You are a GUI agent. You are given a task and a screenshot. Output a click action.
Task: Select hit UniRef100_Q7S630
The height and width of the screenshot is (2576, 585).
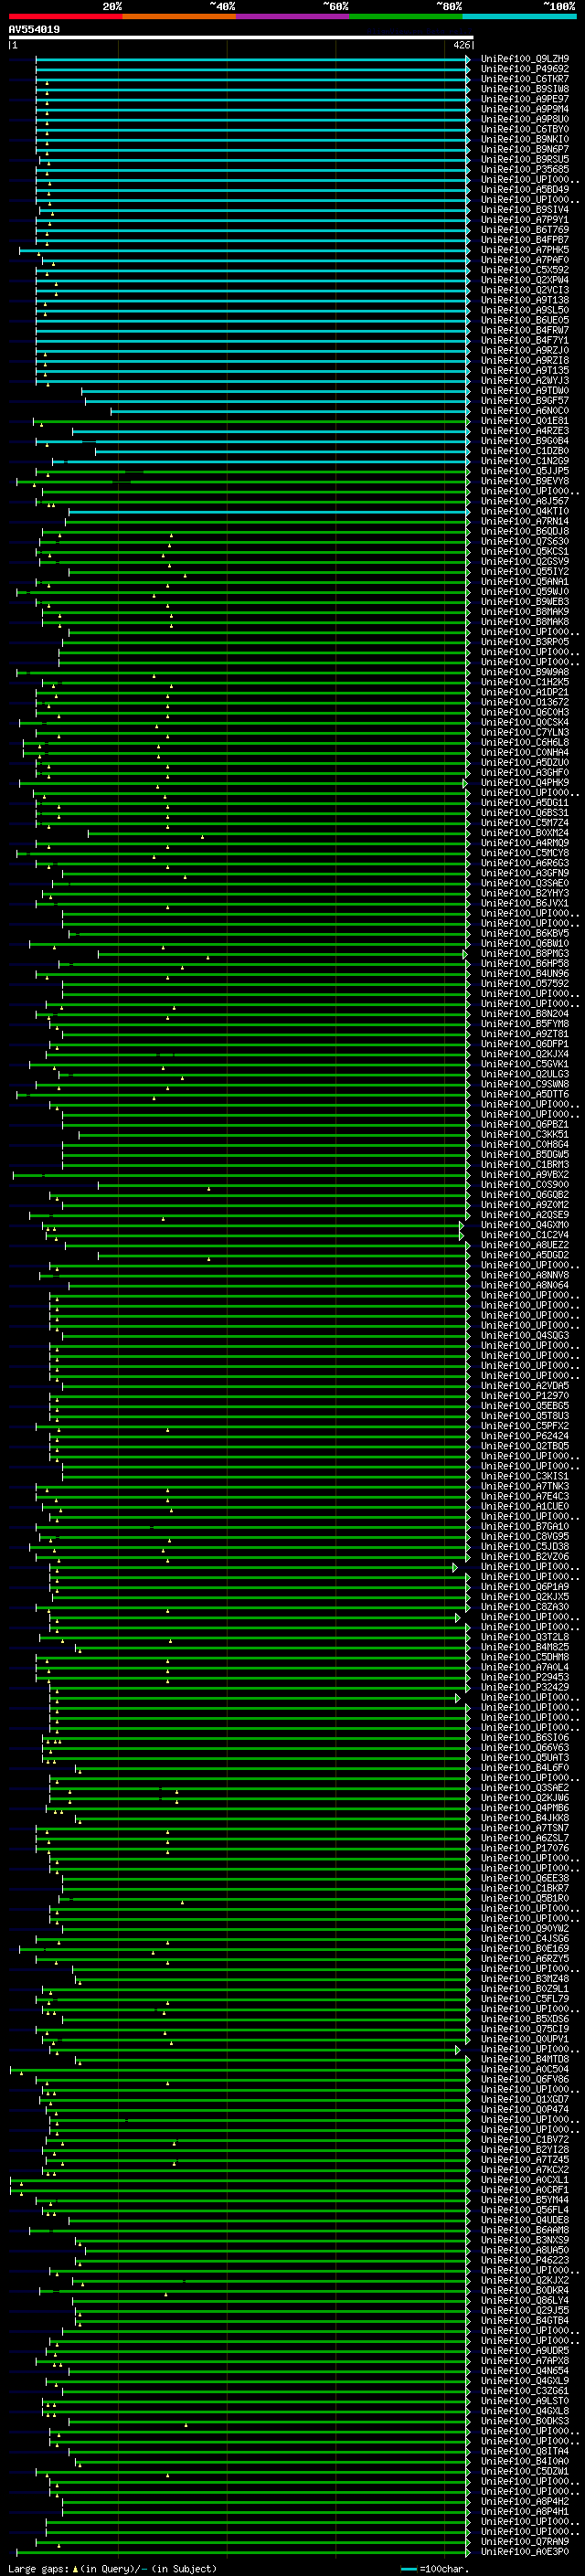[x=525, y=541]
